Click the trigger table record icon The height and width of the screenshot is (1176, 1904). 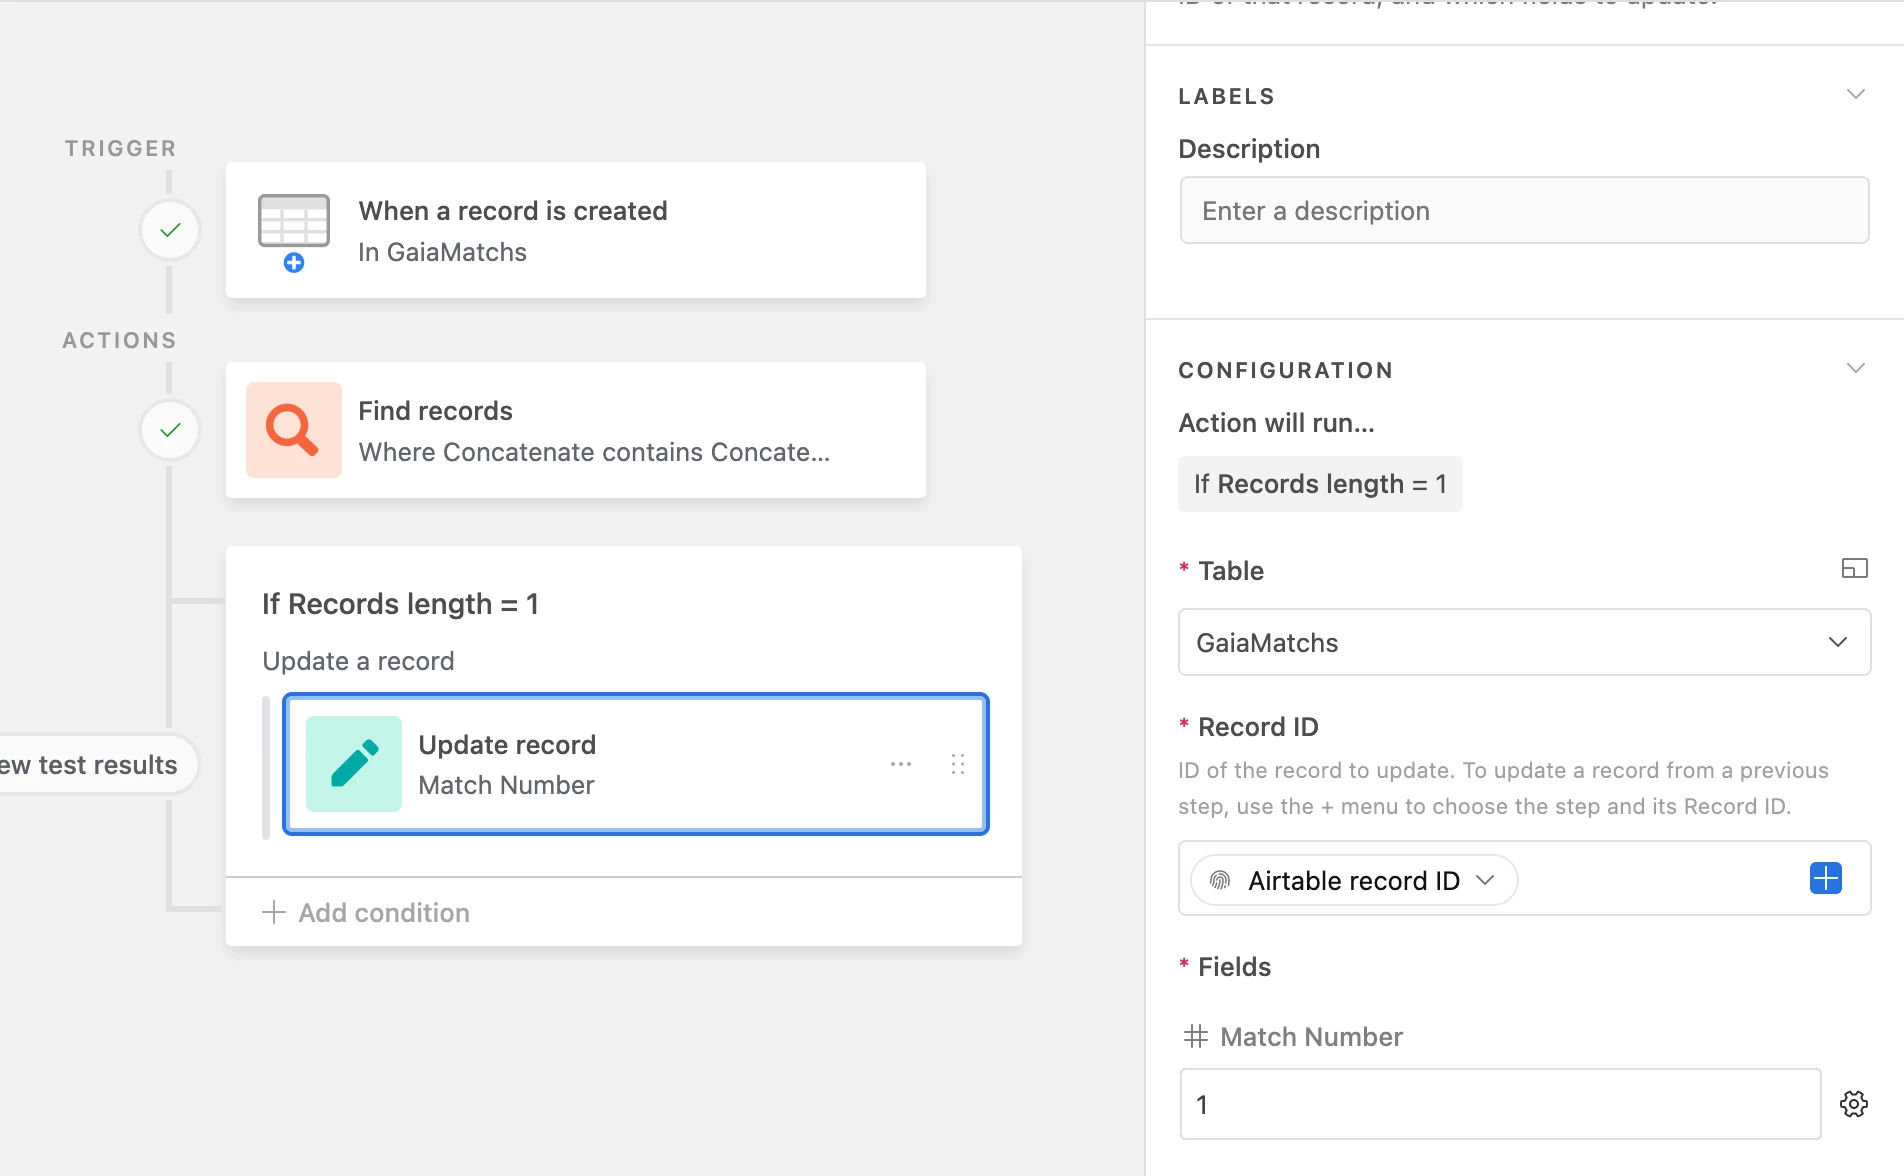coord(293,224)
